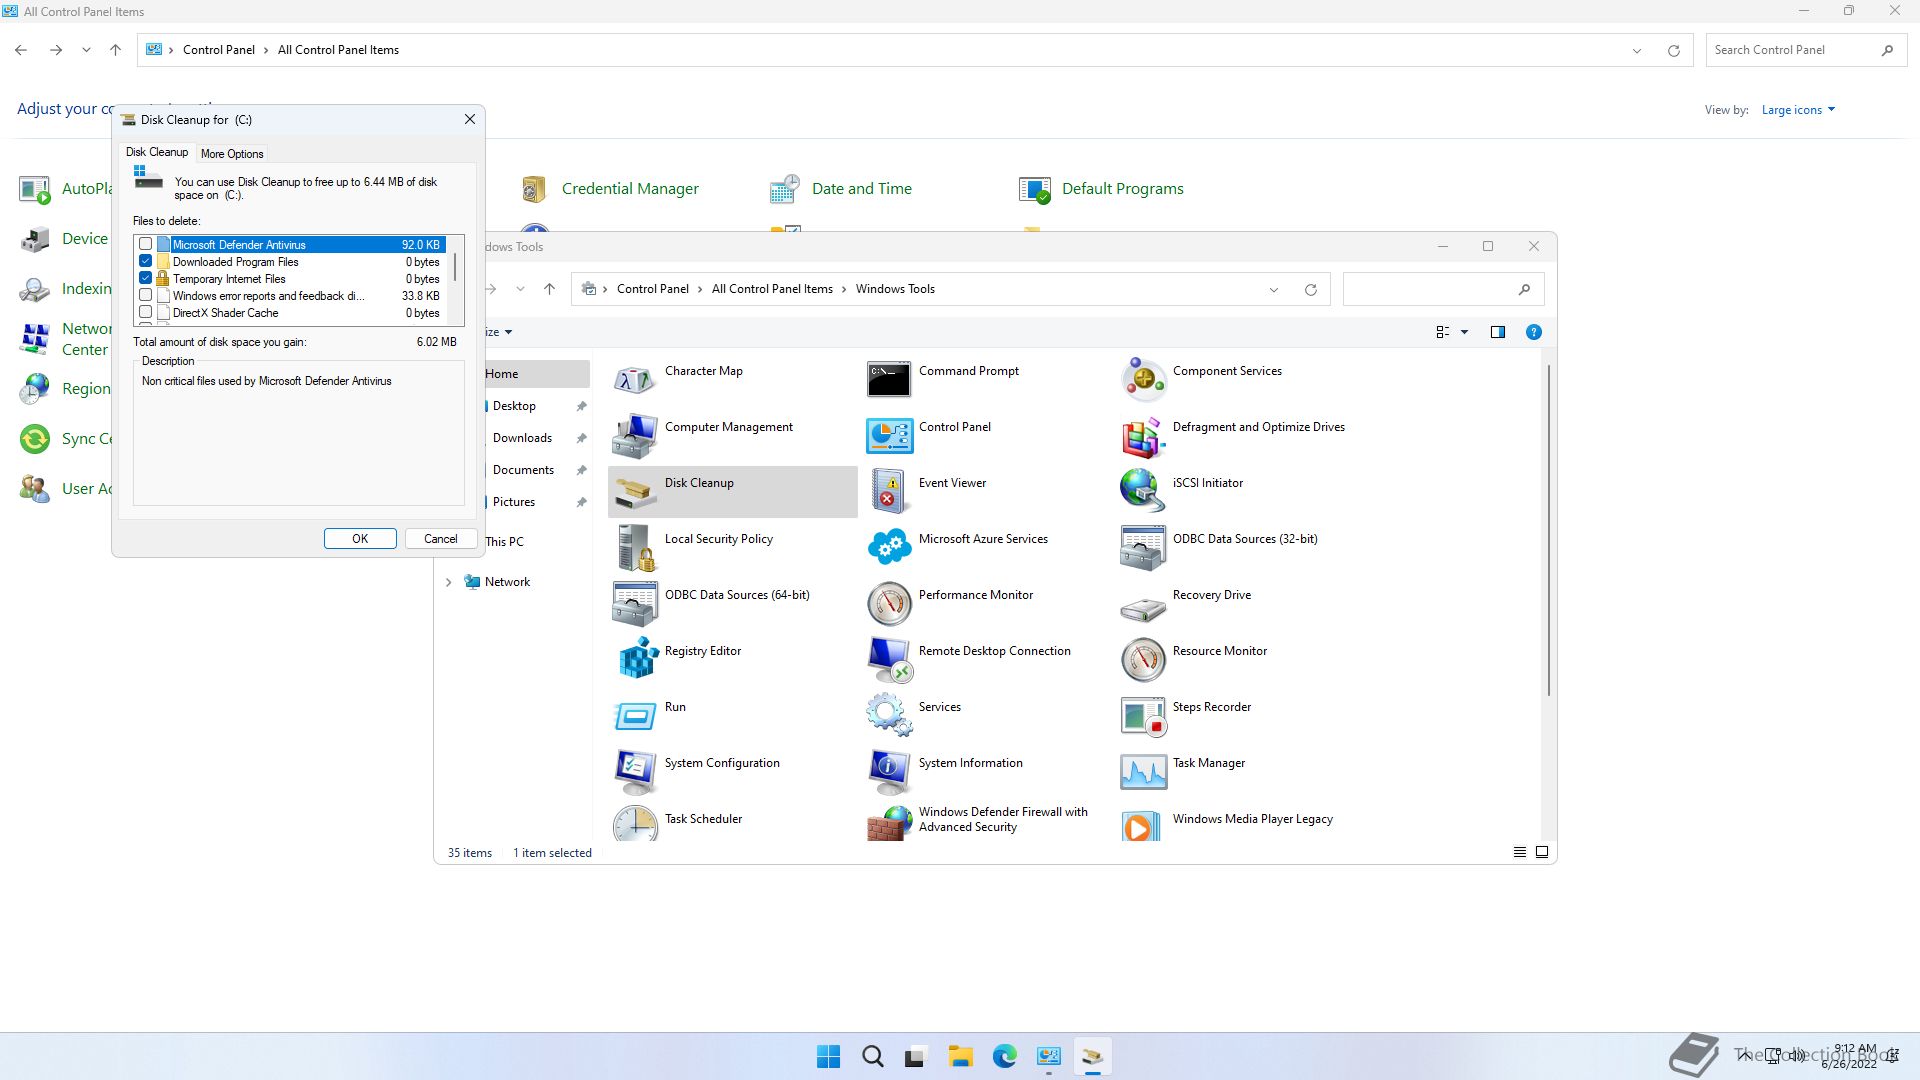This screenshot has width=1920, height=1080.
Task: Open File Explorer from taskbar
Action: 960,1057
